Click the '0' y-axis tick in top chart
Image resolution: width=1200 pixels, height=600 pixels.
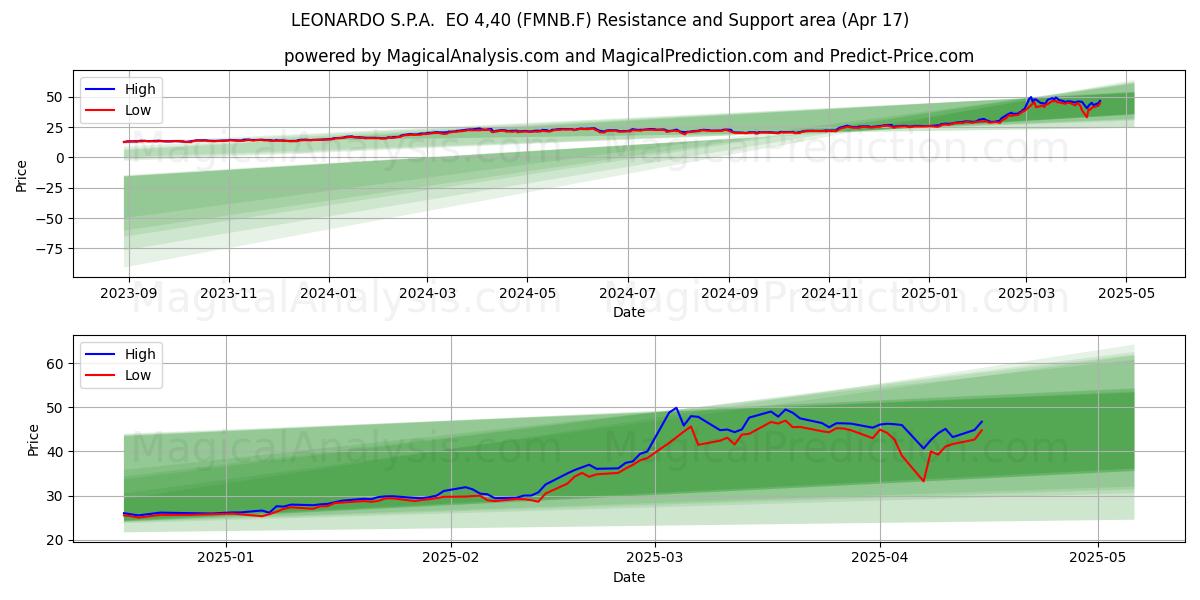[60, 158]
